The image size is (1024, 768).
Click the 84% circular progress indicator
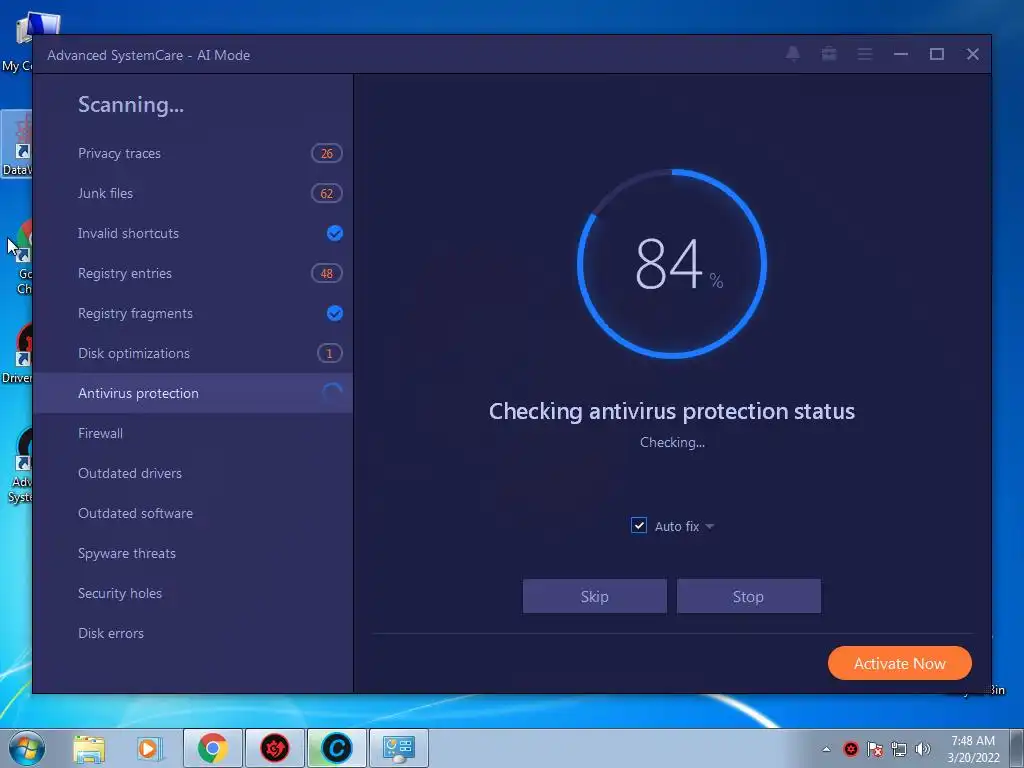[672, 264]
